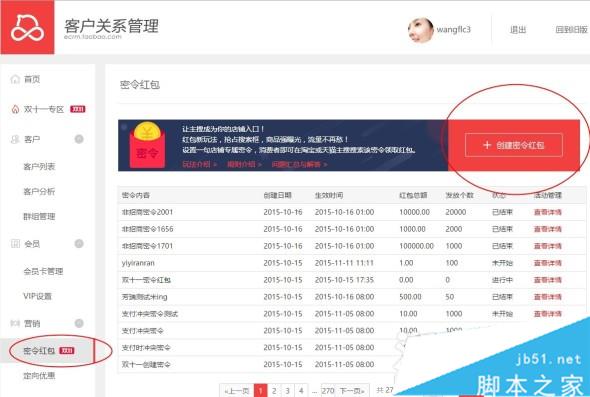Go to the previous page with 上一页
Viewport: 590px width, 397px height.
click(237, 391)
